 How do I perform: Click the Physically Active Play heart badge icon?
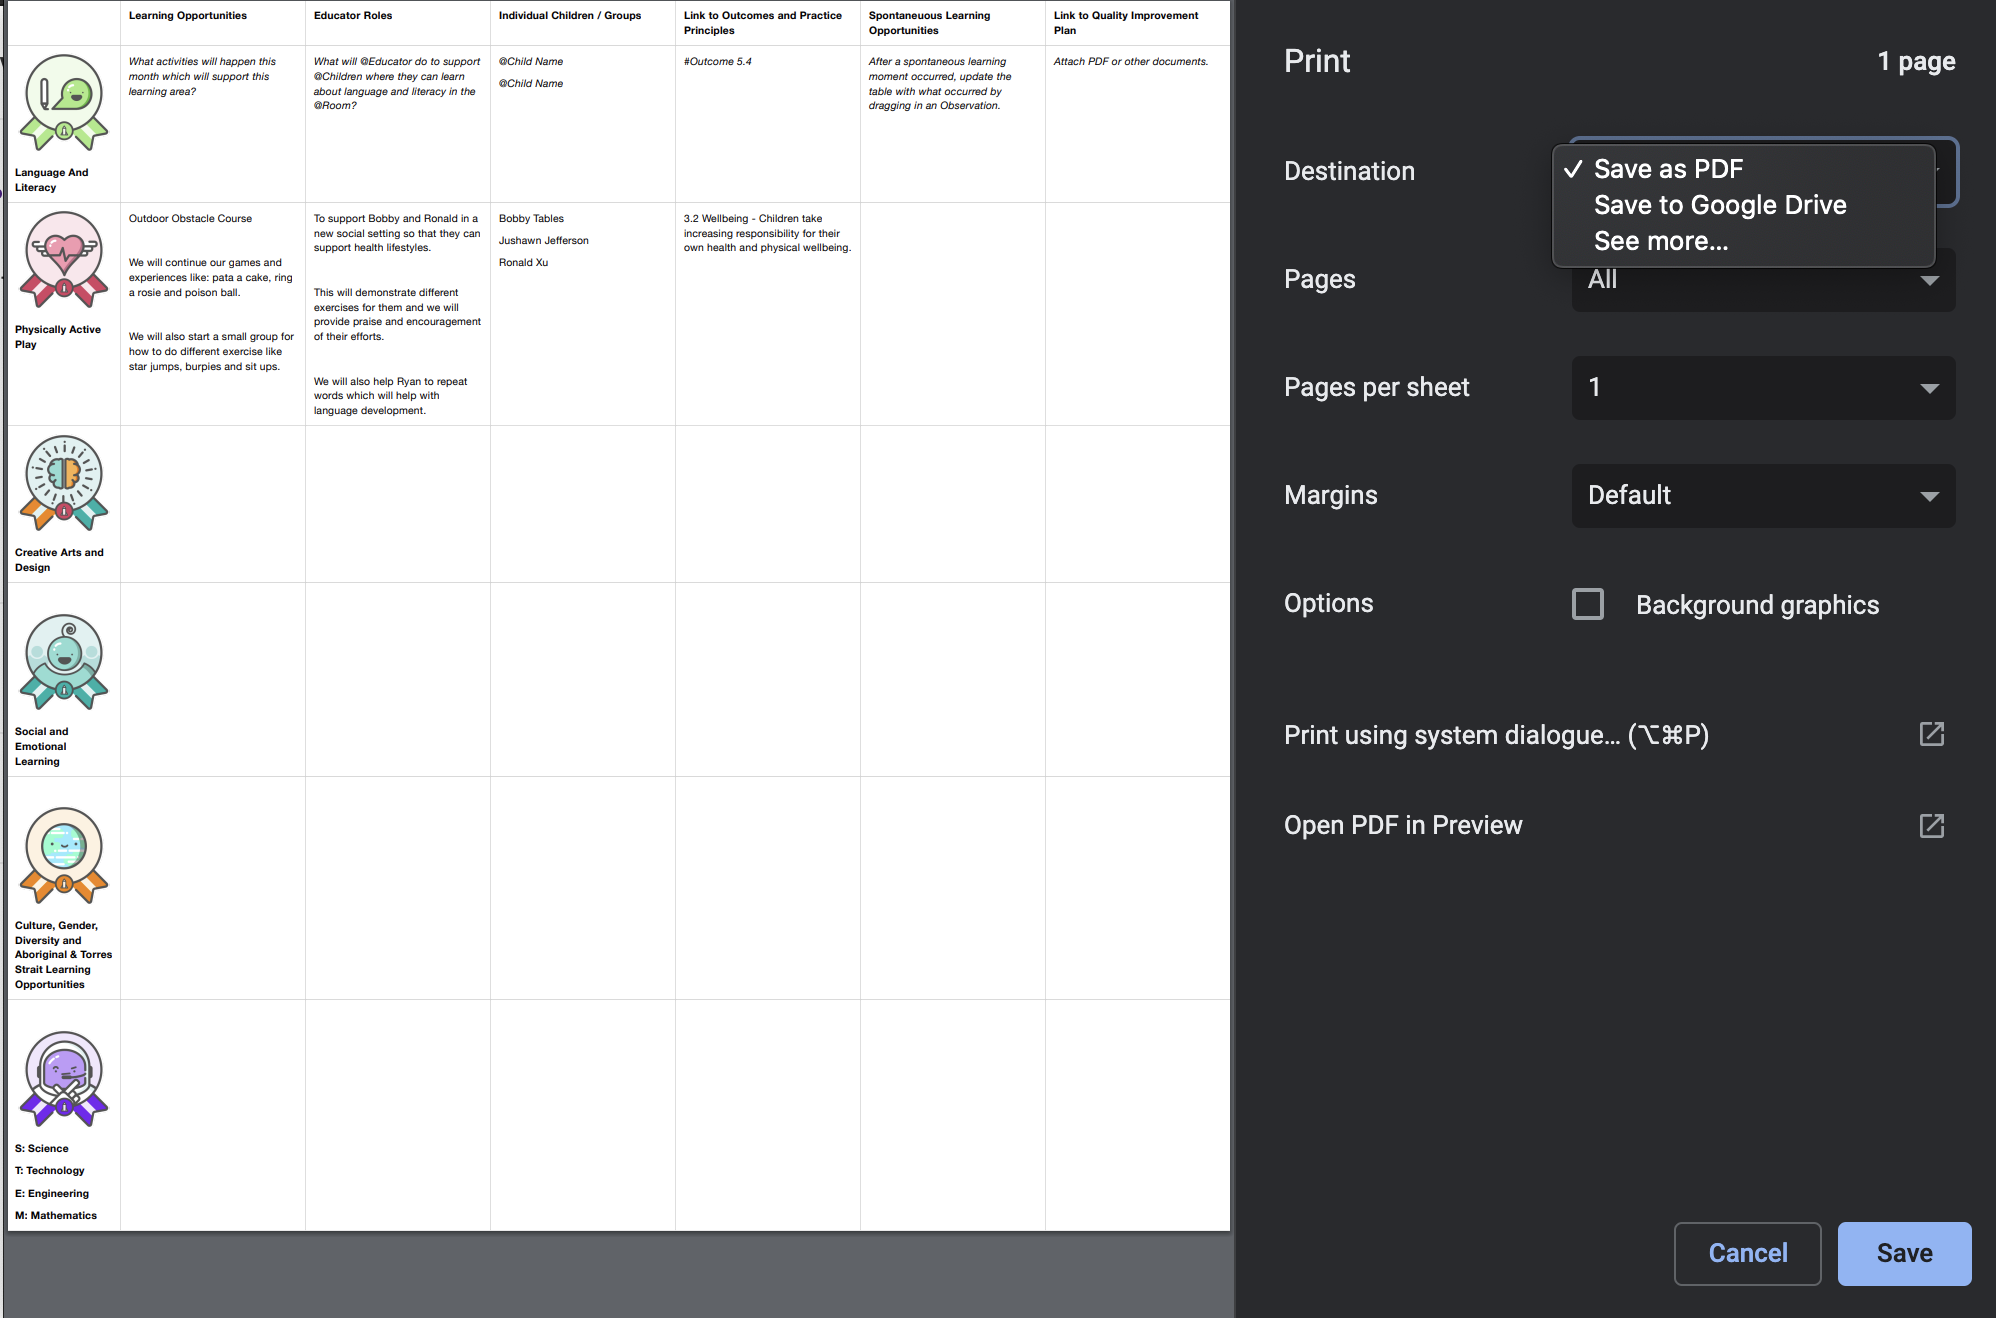[x=64, y=260]
